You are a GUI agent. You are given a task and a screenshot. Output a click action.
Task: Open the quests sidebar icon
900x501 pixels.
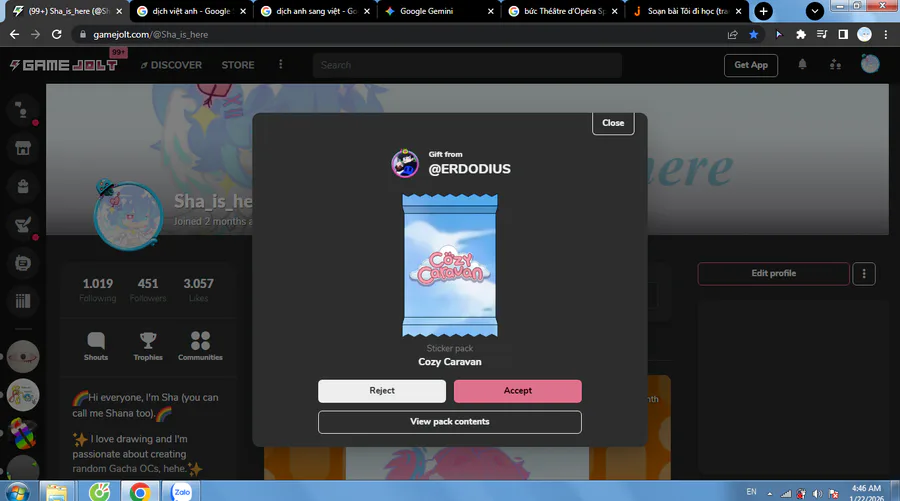[23, 225]
